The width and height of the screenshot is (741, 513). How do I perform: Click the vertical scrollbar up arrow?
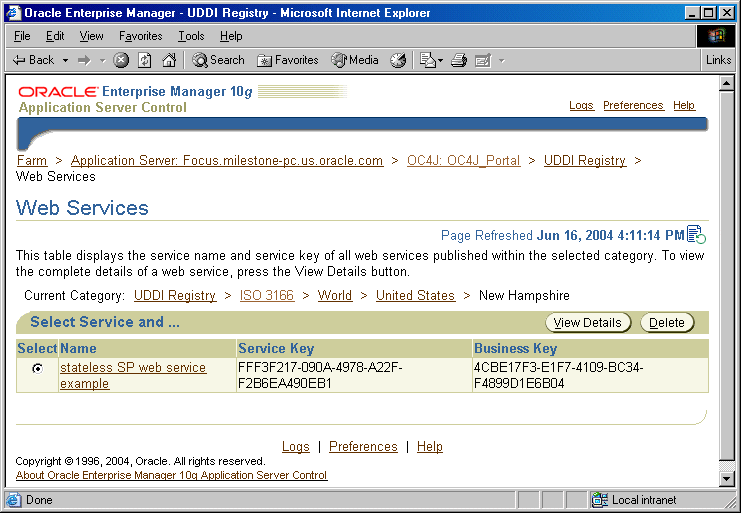[x=726, y=83]
